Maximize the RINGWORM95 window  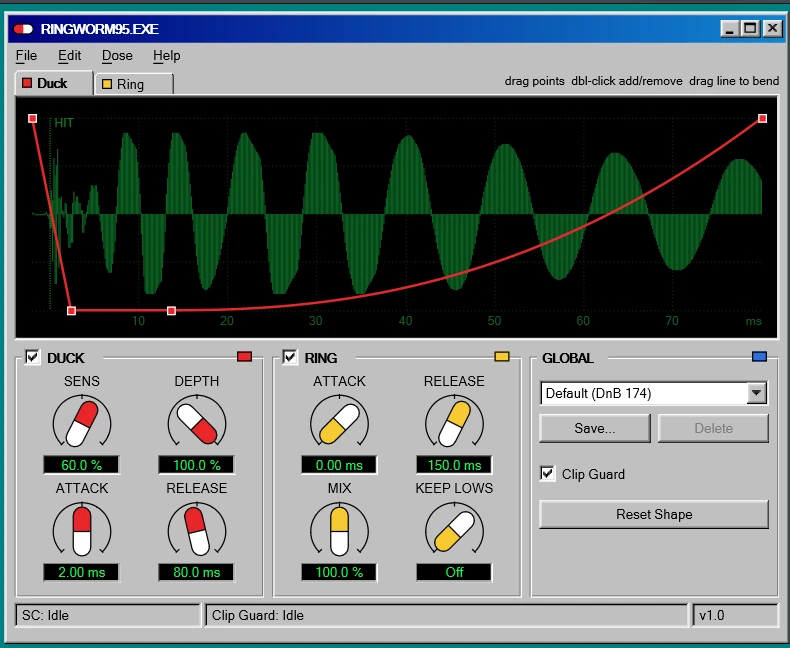[750, 29]
